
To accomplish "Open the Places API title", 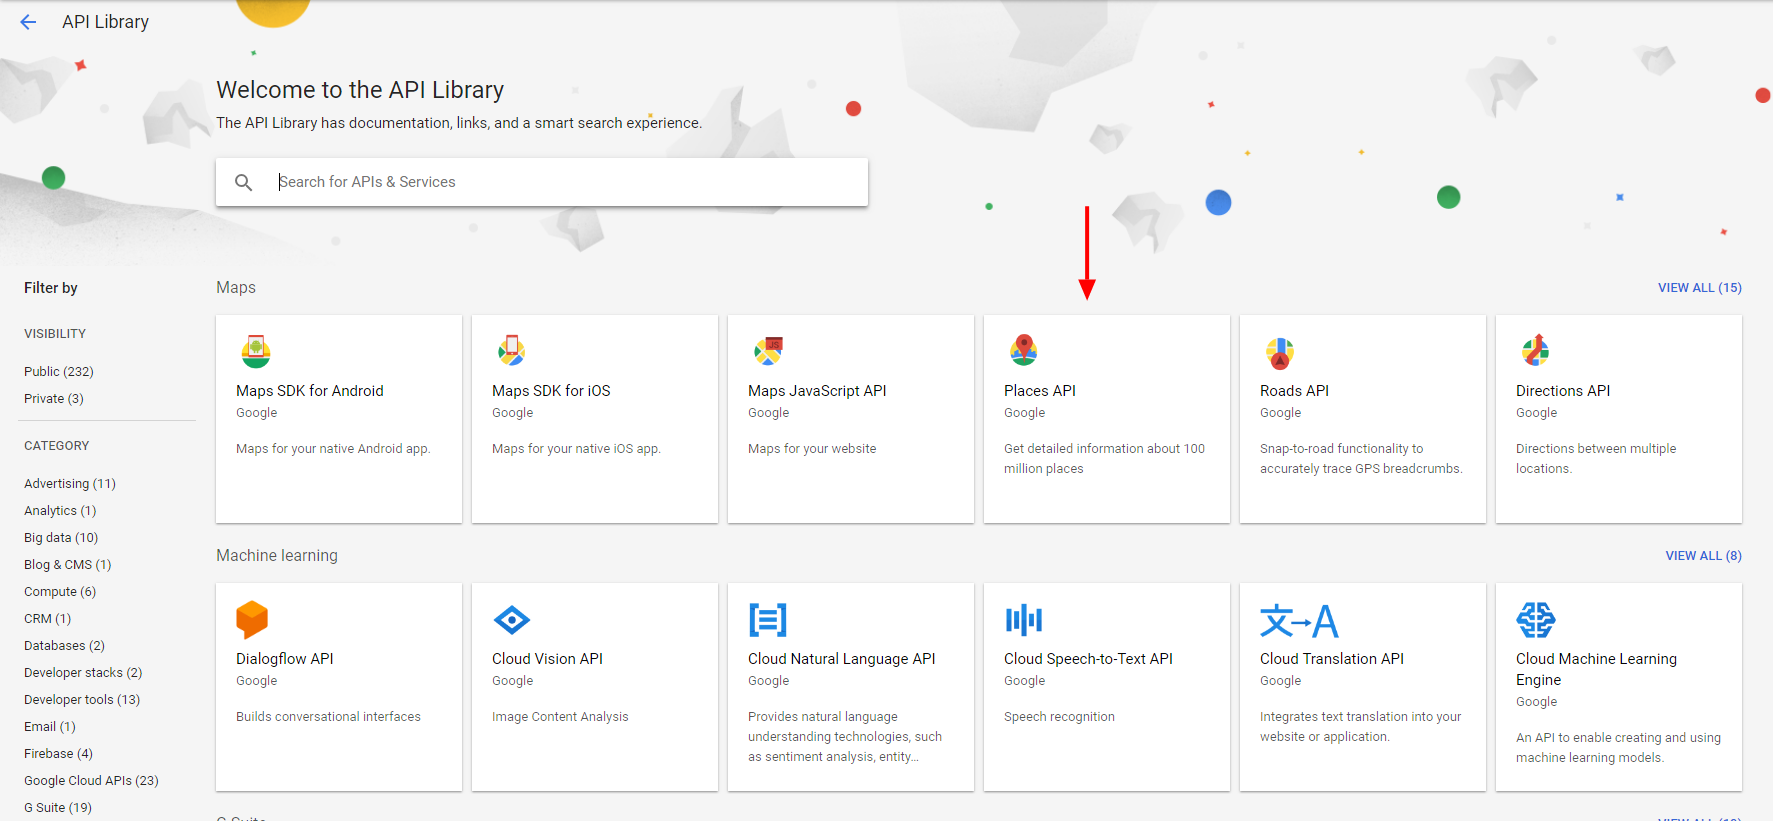I will [x=1040, y=391].
